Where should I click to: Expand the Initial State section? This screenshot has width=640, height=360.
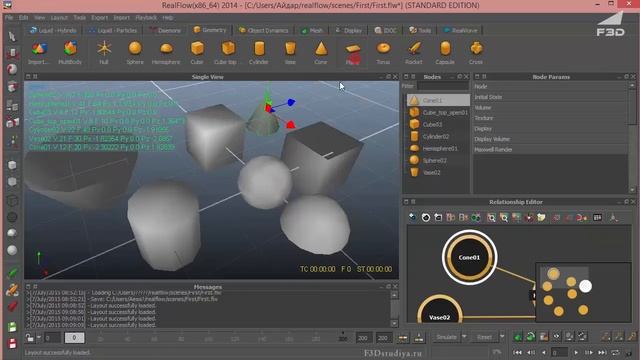point(550,97)
